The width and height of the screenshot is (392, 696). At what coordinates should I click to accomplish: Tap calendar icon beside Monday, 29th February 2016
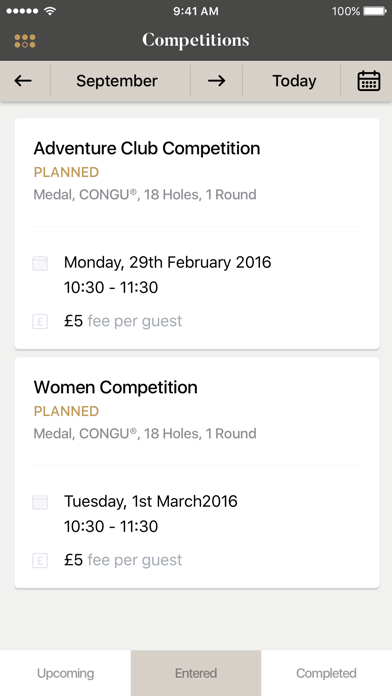point(40,263)
